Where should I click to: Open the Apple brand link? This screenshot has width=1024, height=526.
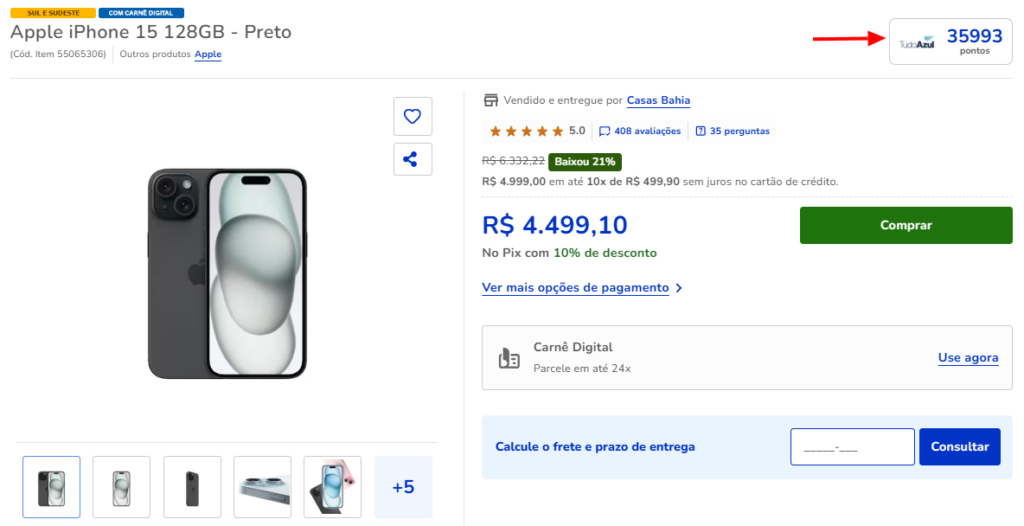(208, 54)
